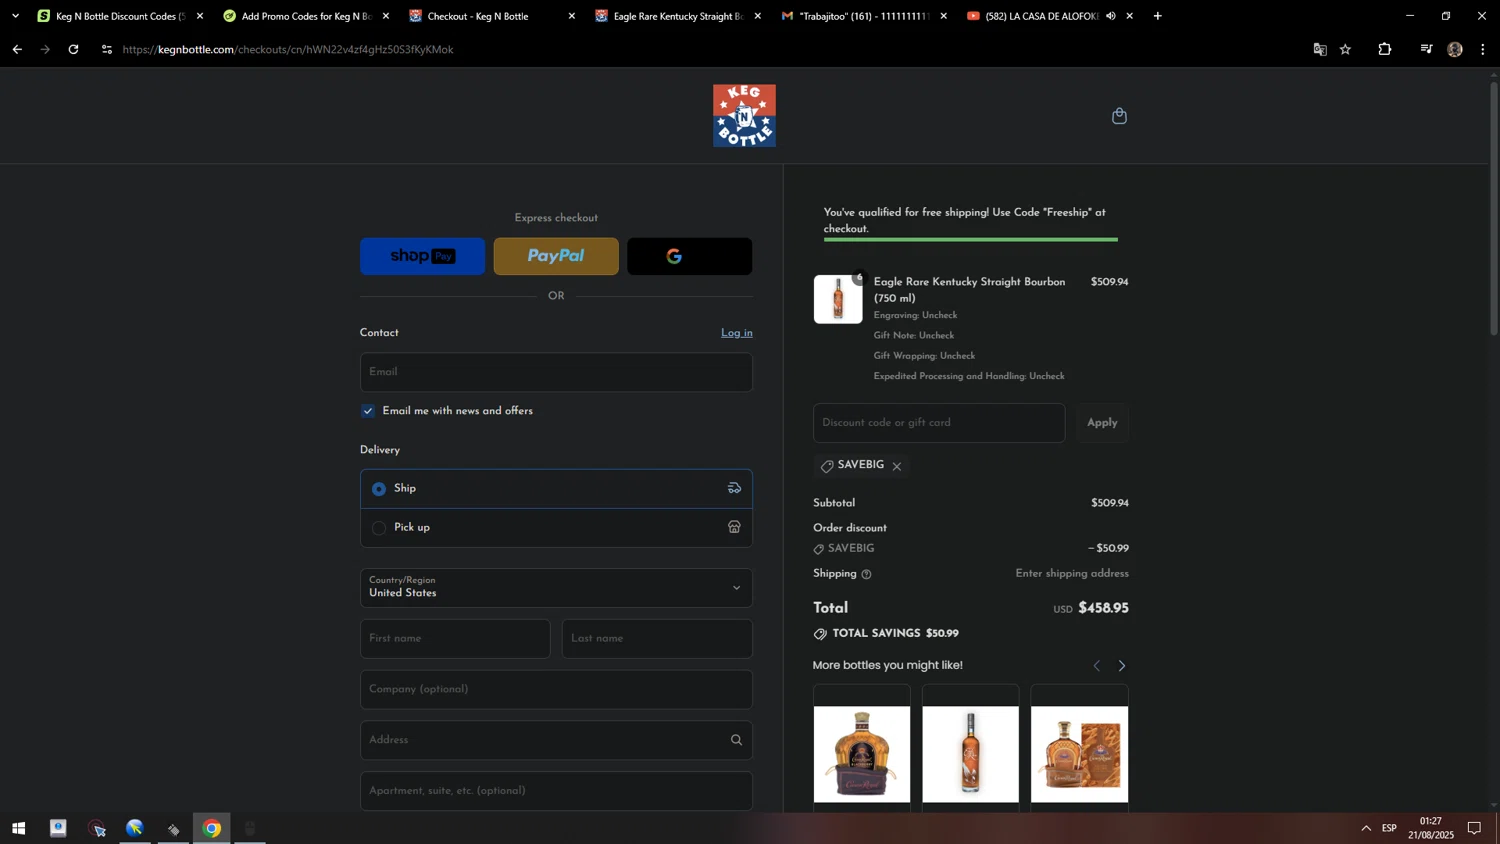Switch to Gmail Trabajitoo tab
Image resolution: width=1500 pixels, height=844 pixels.
864,16
